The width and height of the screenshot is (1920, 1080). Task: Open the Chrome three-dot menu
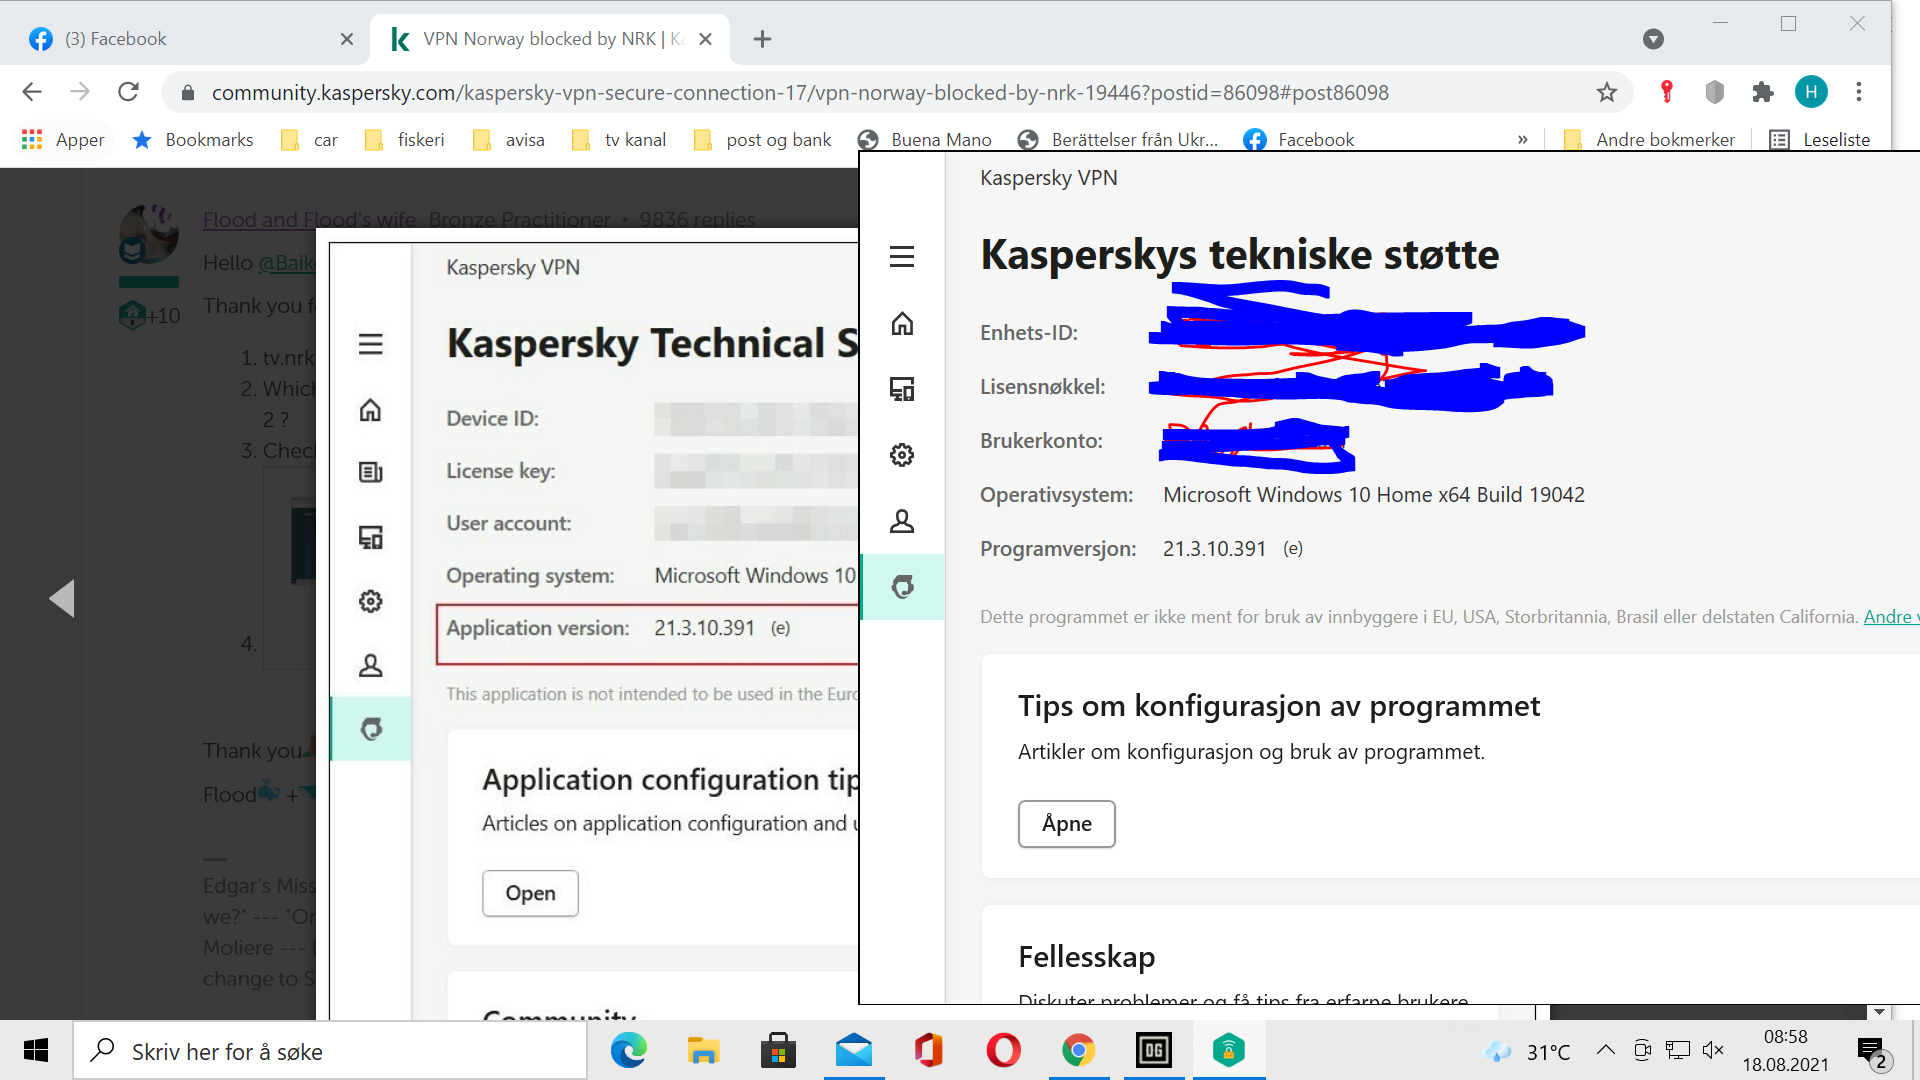tap(1859, 93)
